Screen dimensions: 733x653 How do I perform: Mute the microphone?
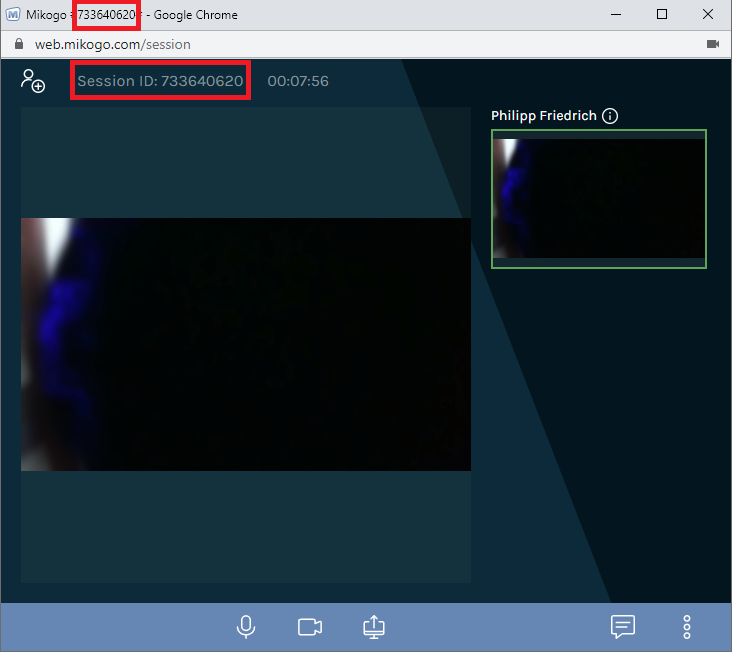pos(246,627)
